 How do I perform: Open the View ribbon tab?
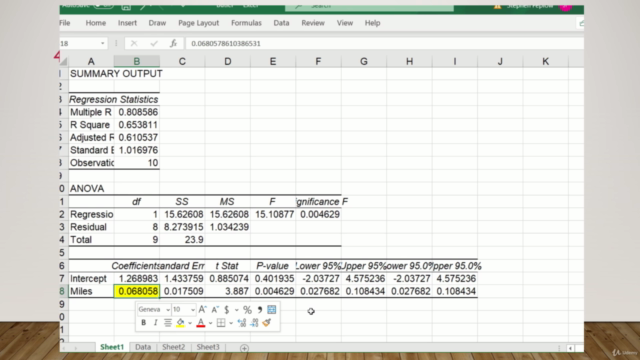(344, 23)
